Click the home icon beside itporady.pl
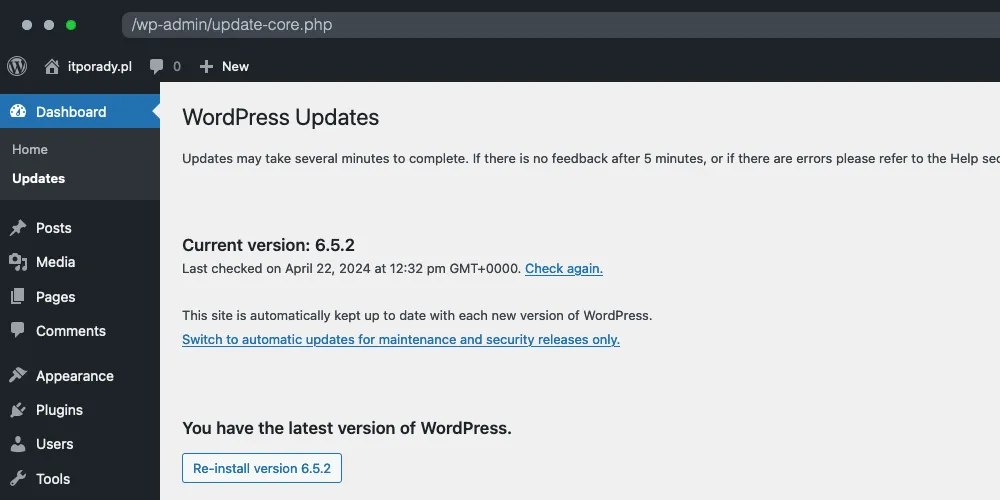This screenshot has width=1000, height=500. click(x=52, y=66)
